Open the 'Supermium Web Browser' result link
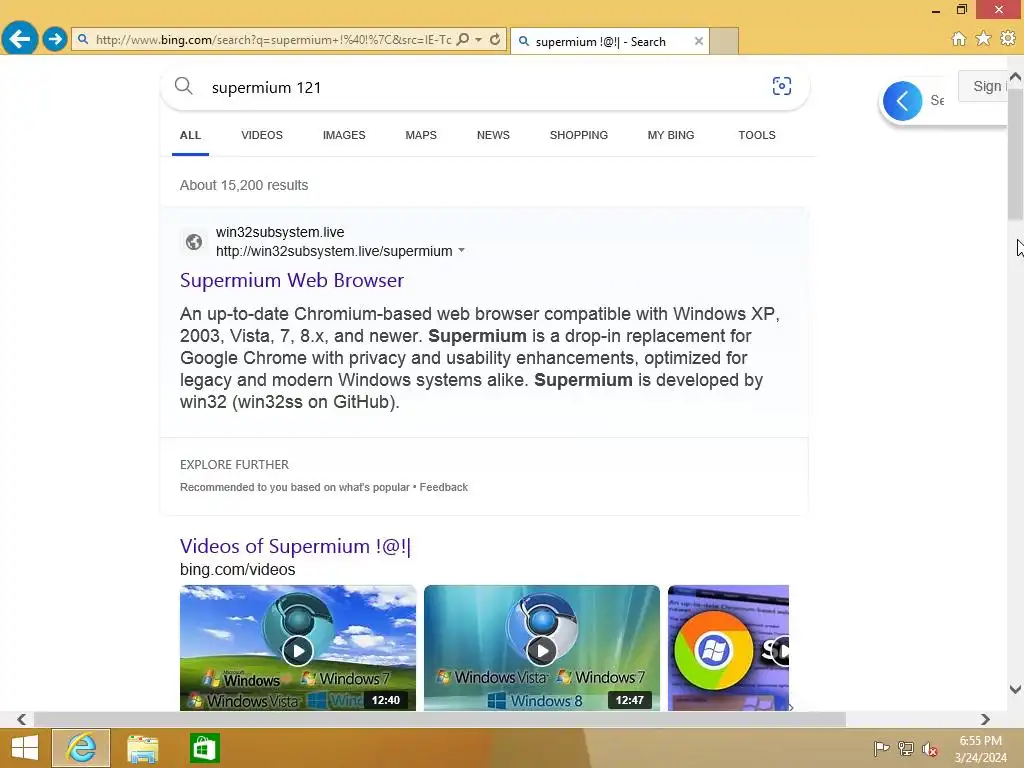Screen dimensions: 1024x768 (291, 280)
